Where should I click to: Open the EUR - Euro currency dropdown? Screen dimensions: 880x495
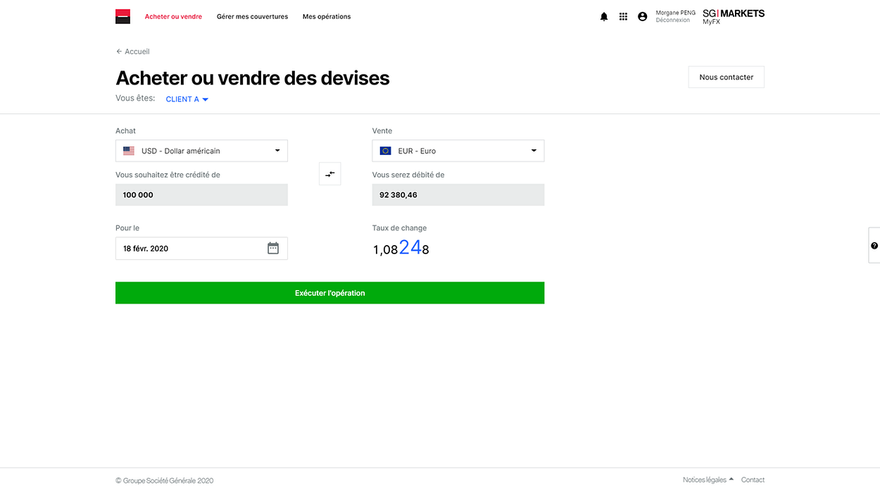[458, 151]
